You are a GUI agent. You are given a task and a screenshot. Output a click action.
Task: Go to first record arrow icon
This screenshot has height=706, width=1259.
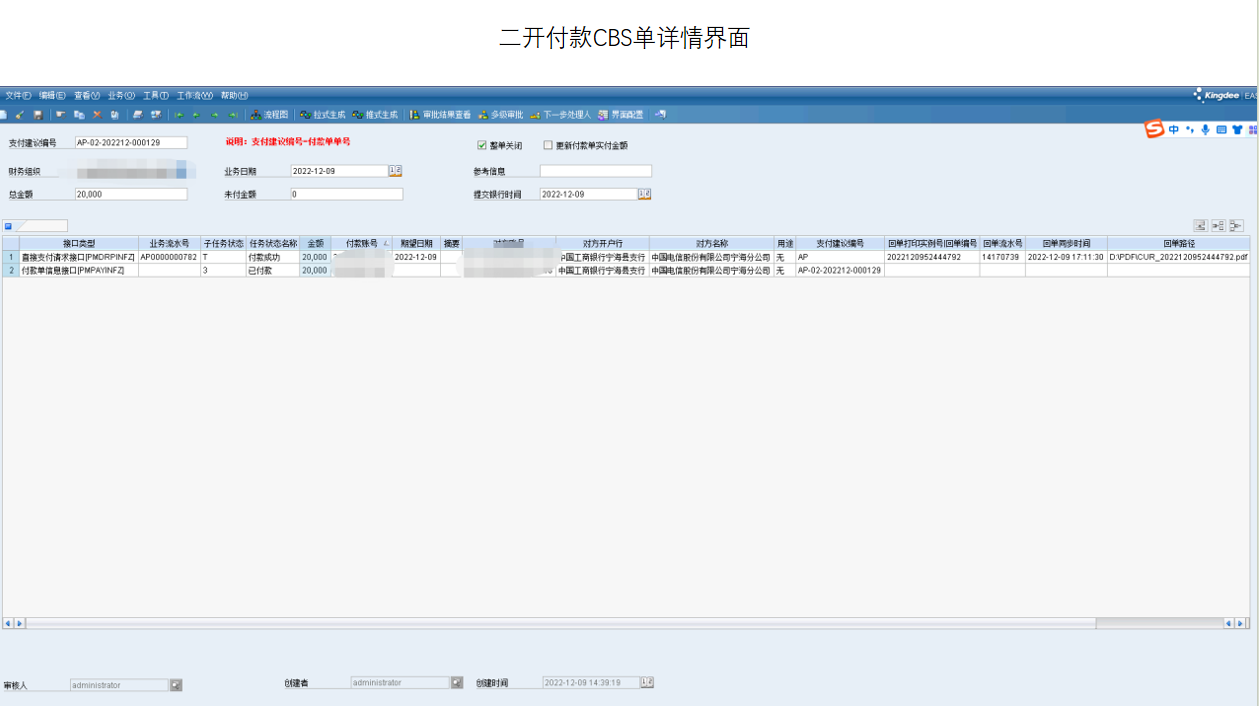pos(179,115)
